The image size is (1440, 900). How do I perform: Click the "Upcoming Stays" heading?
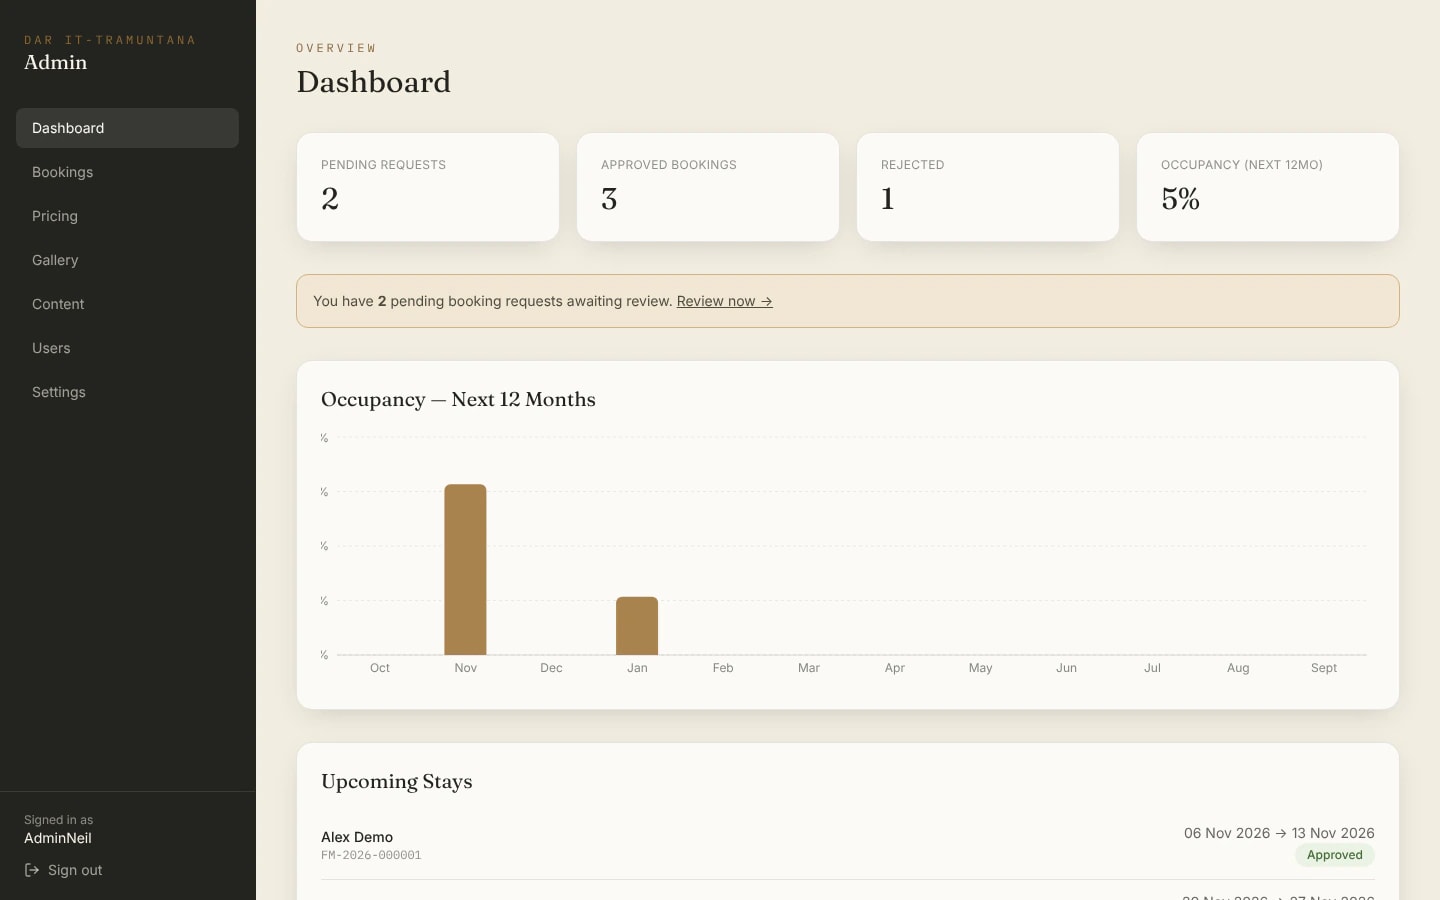[397, 781]
